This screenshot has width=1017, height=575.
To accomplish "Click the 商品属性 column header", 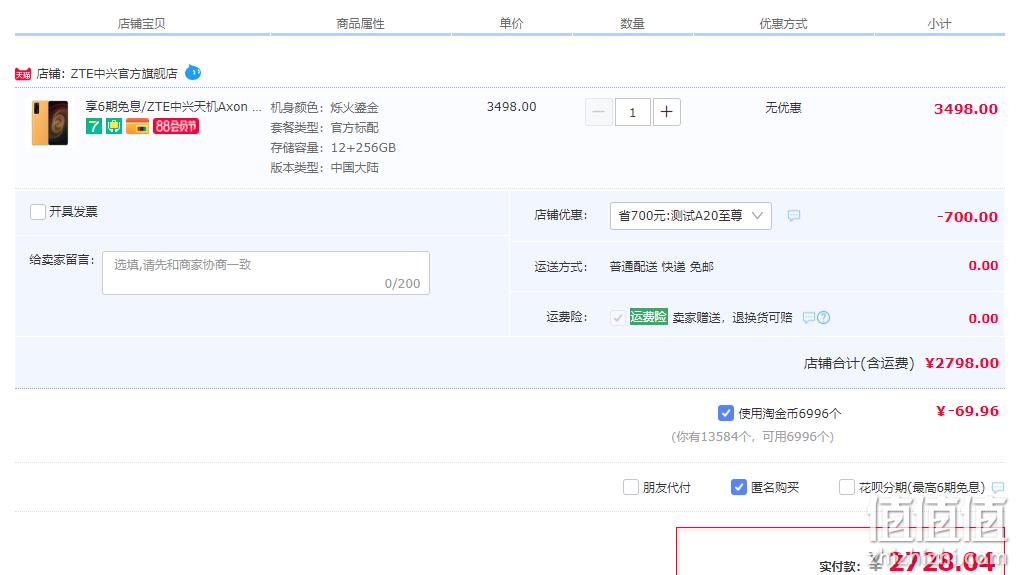I will coord(361,24).
